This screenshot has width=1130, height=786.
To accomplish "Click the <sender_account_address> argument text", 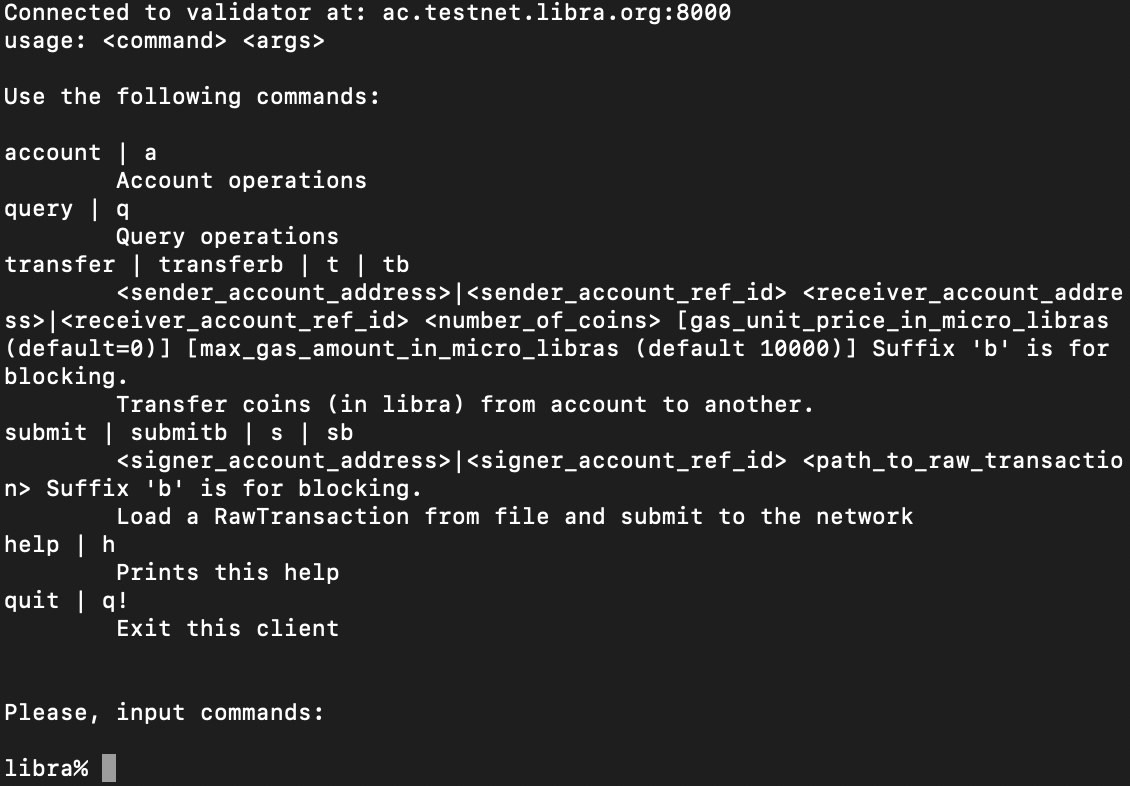I will (284, 293).
